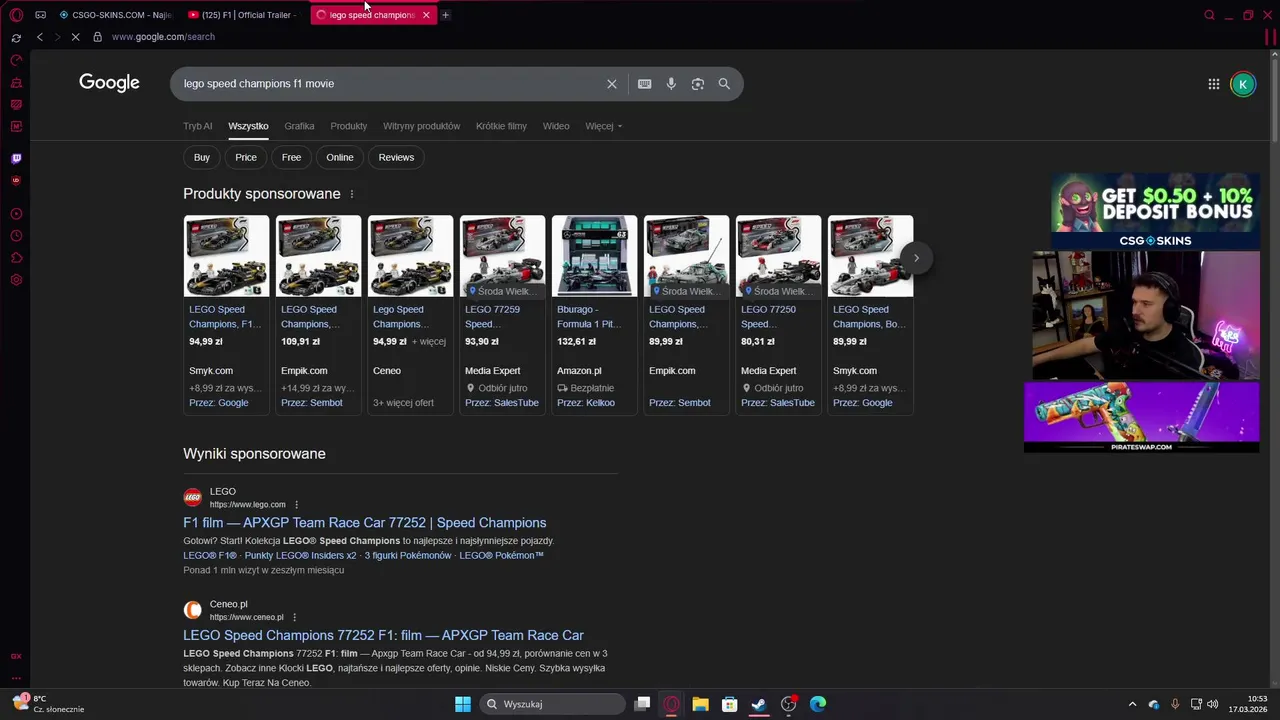This screenshot has height=720, width=1280.
Task: Open 'F1 film — APXGP Team Race Car 77252' result
Action: 364,523
